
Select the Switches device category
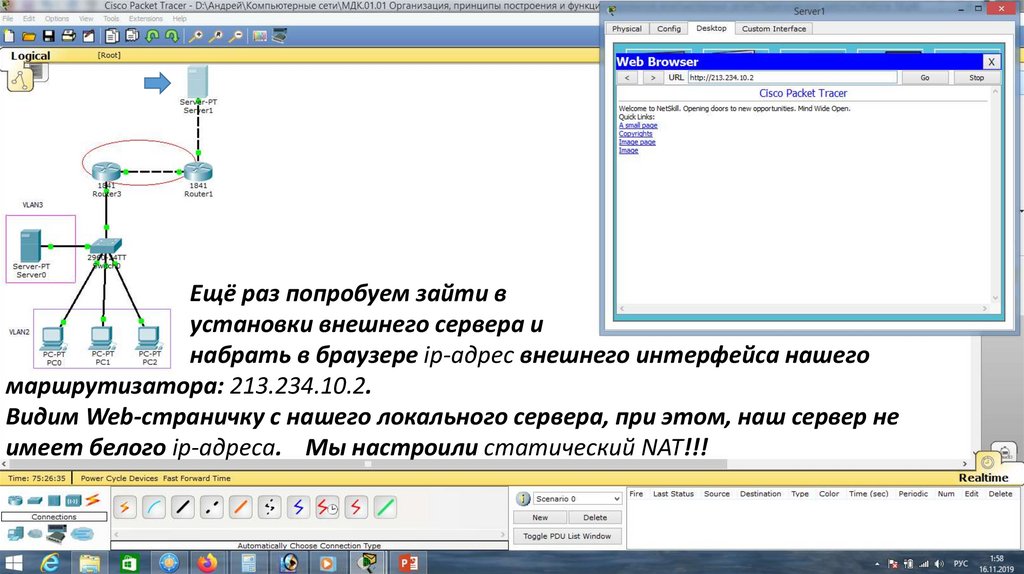[x=35, y=501]
